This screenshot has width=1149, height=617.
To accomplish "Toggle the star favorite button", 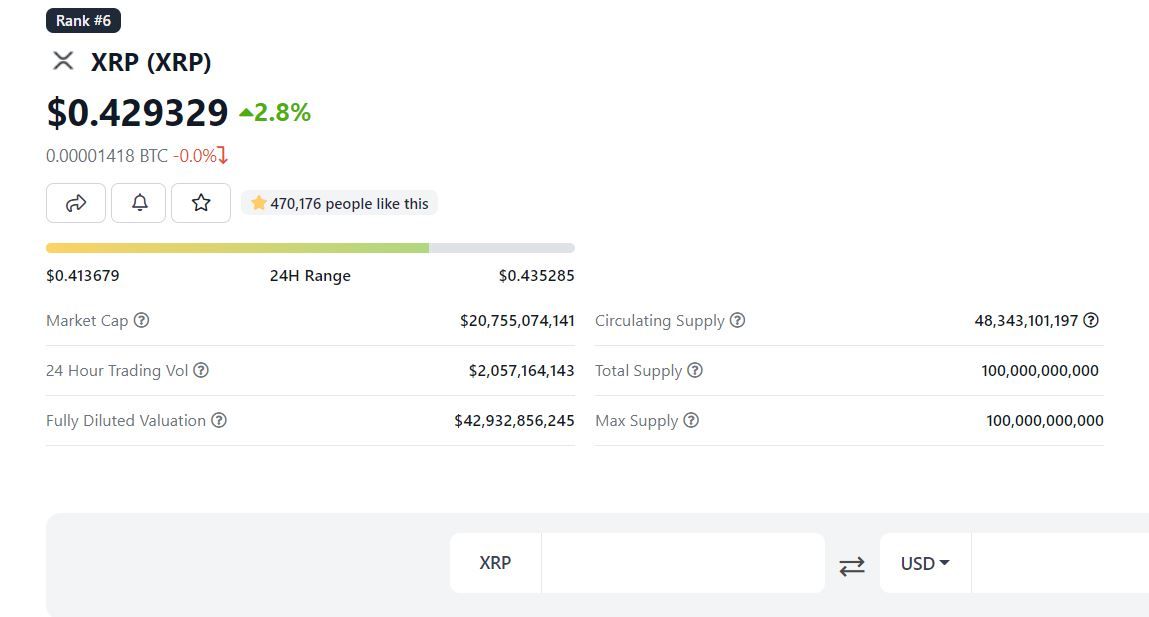I will (201, 203).
